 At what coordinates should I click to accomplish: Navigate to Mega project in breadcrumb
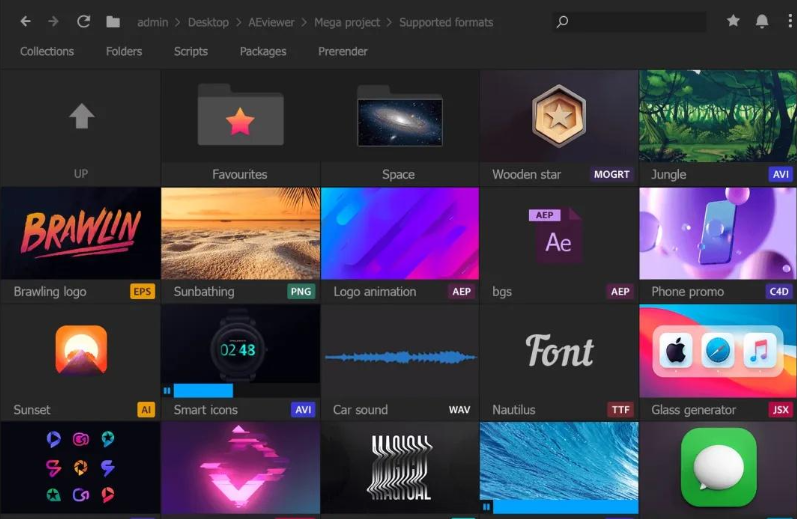[348, 22]
